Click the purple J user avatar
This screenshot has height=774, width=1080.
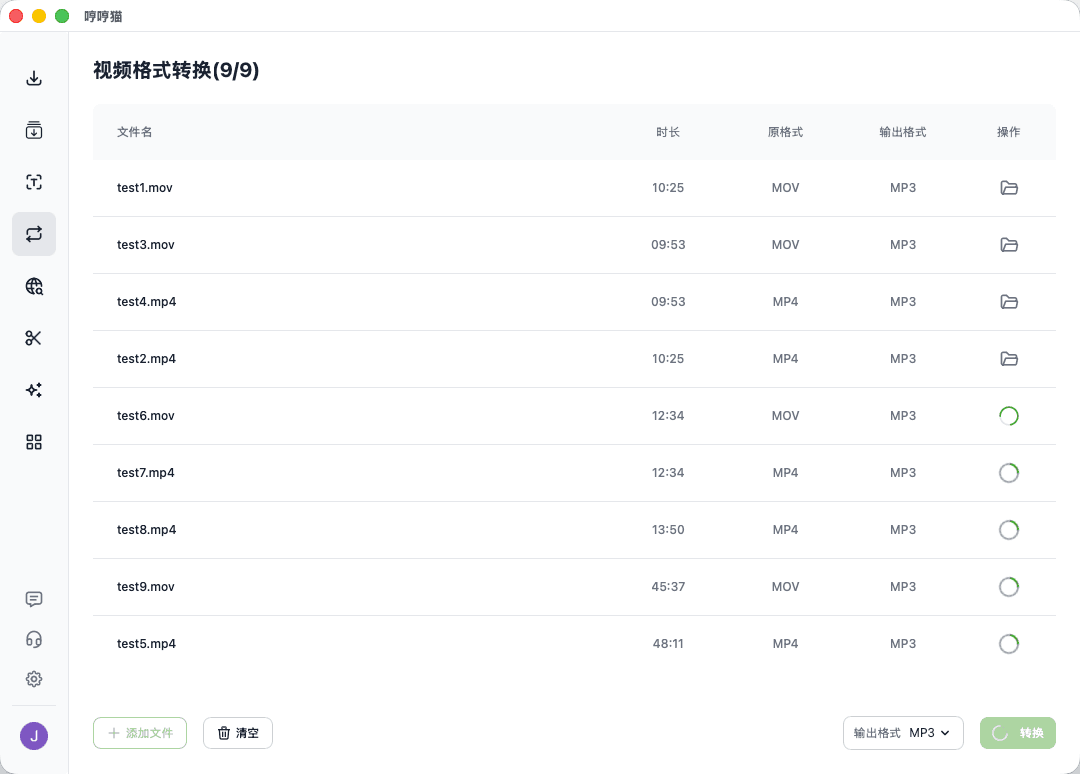(x=34, y=736)
